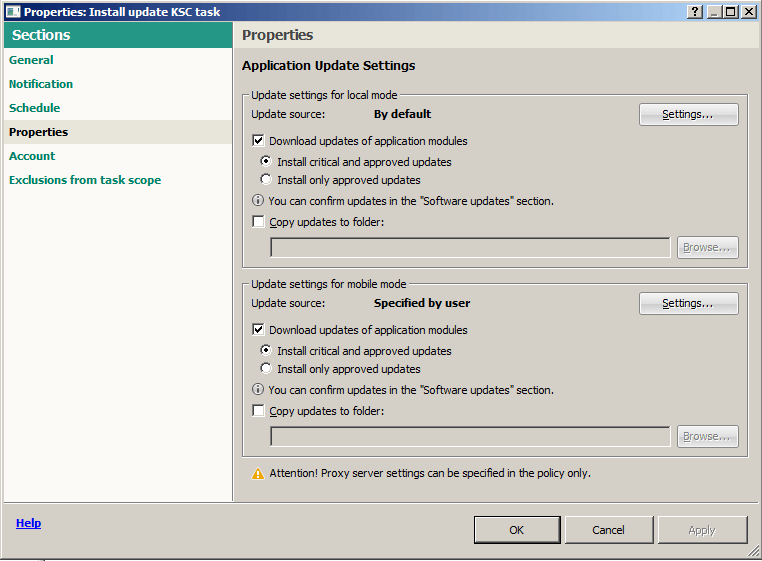The height and width of the screenshot is (561, 762).
Task: Click 'By default' update source value
Action: tap(402, 114)
